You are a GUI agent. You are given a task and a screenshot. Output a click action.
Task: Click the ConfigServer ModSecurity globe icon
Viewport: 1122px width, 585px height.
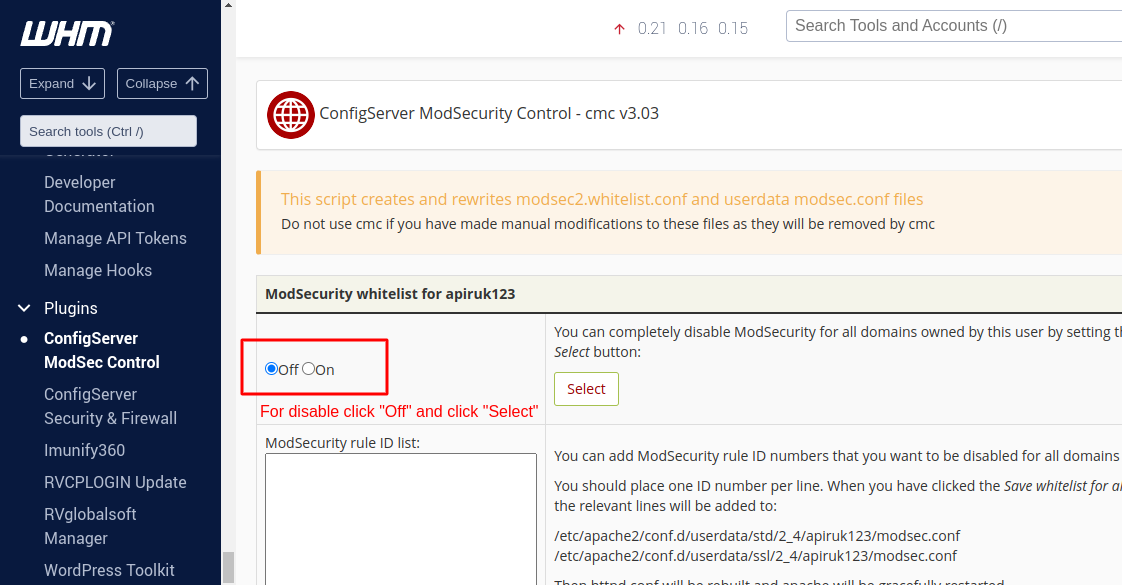point(291,114)
